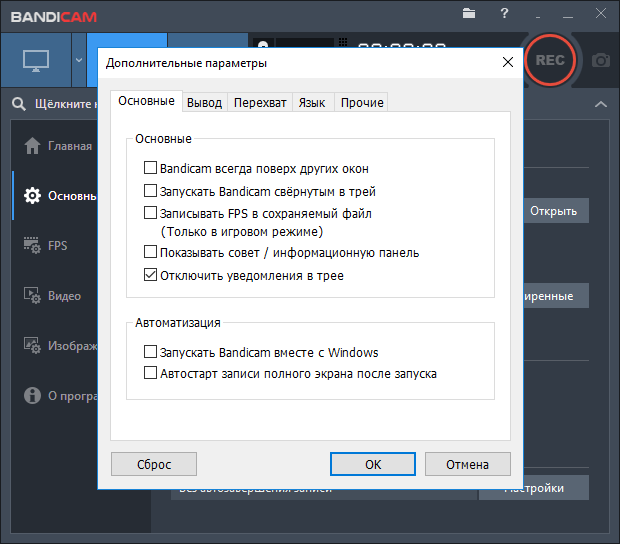
Task: Start recording with the REC button
Action: click(x=550, y=60)
